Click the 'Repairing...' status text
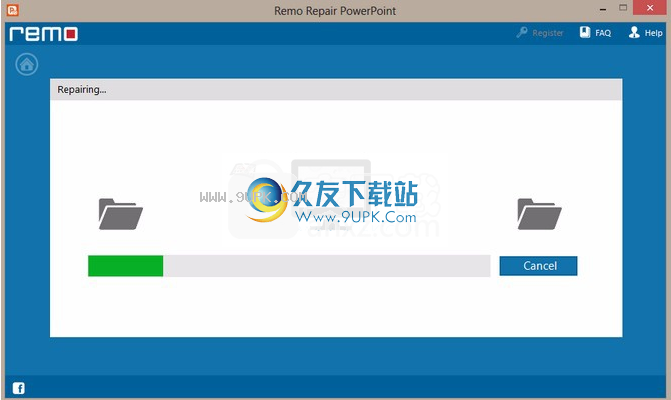The height and width of the screenshot is (400, 671). pyautogui.click(x=82, y=89)
